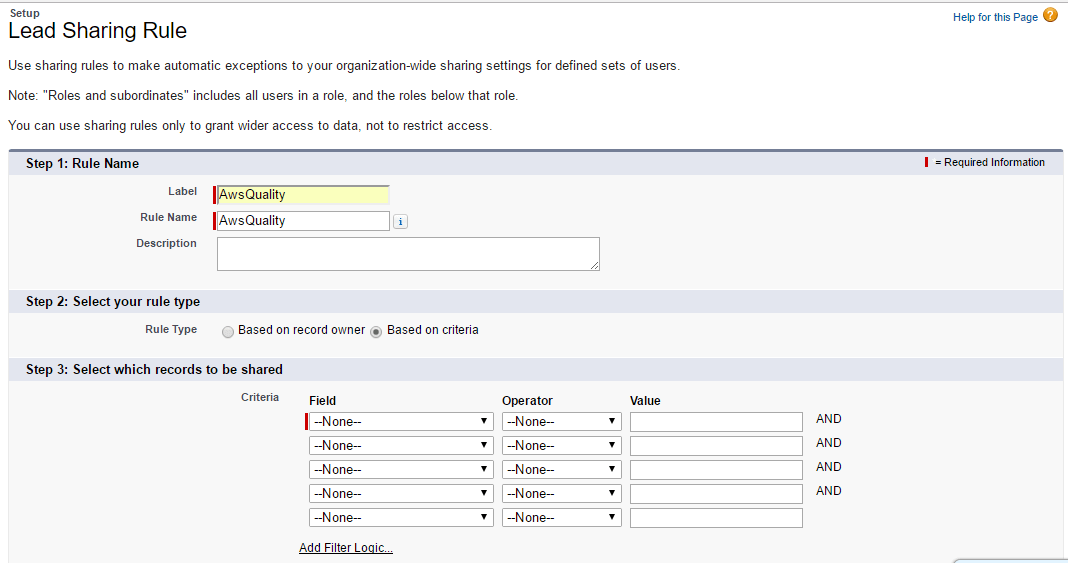Click the Rule Name input field

303,221
